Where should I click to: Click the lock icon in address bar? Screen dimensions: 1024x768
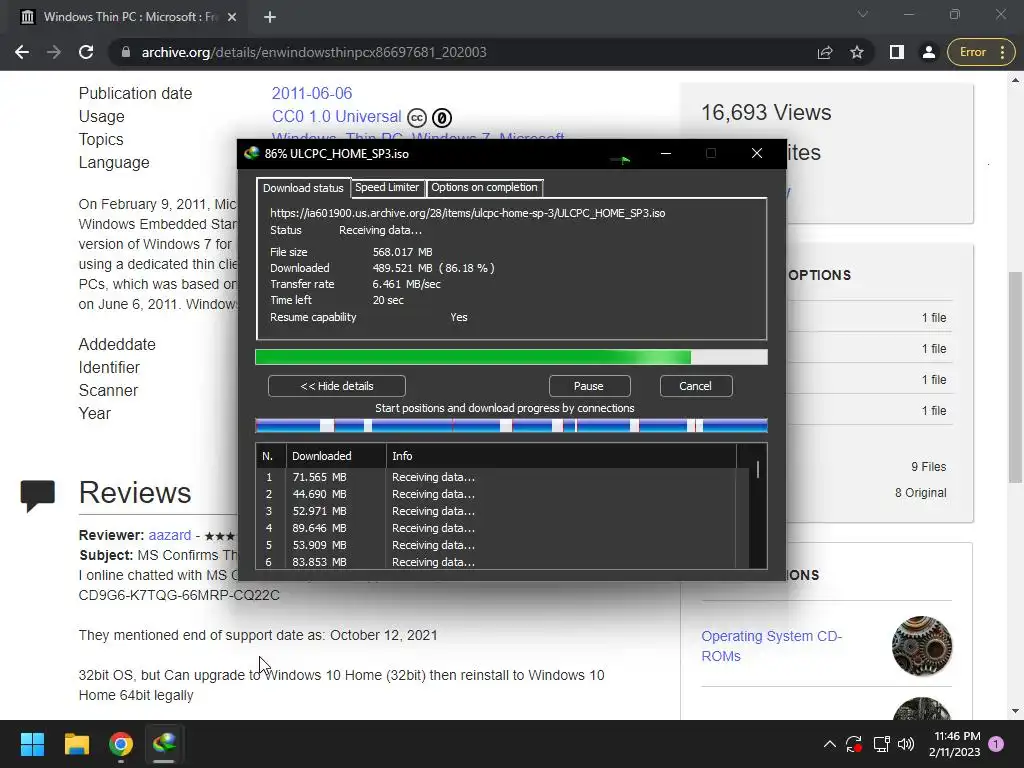tap(126, 52)
